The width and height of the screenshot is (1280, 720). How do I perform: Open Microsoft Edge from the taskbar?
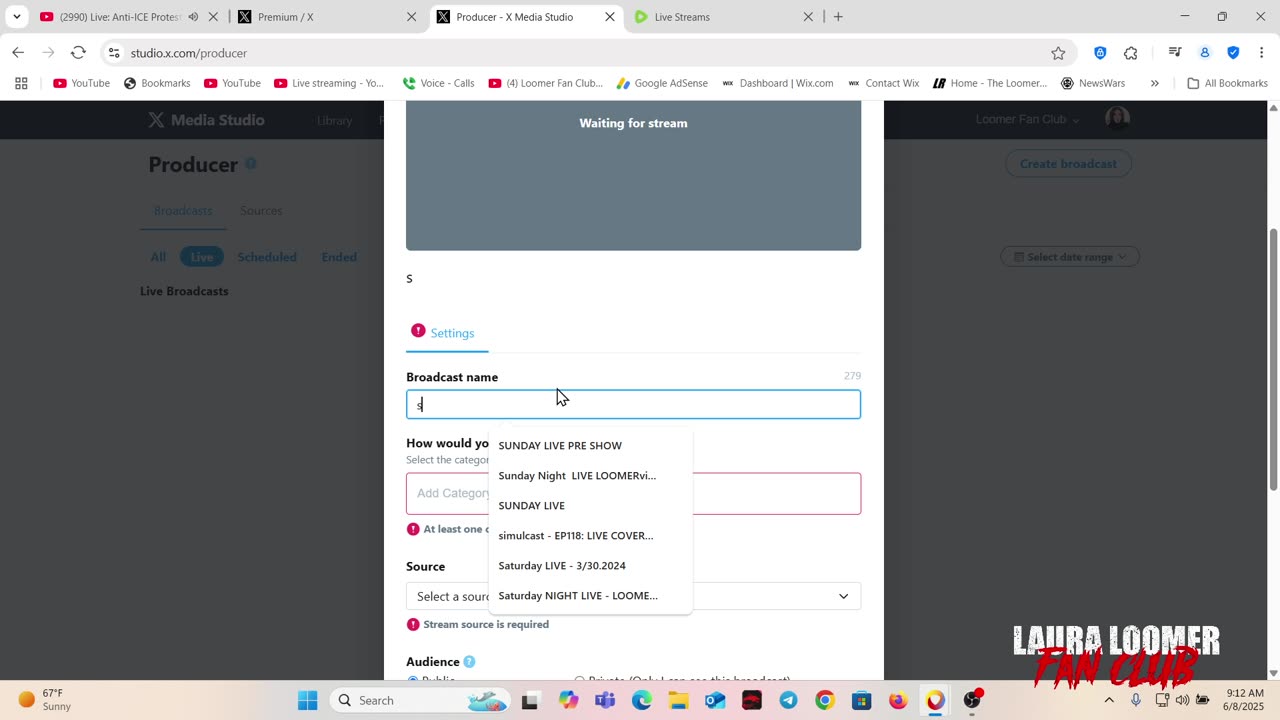[642, 700]
